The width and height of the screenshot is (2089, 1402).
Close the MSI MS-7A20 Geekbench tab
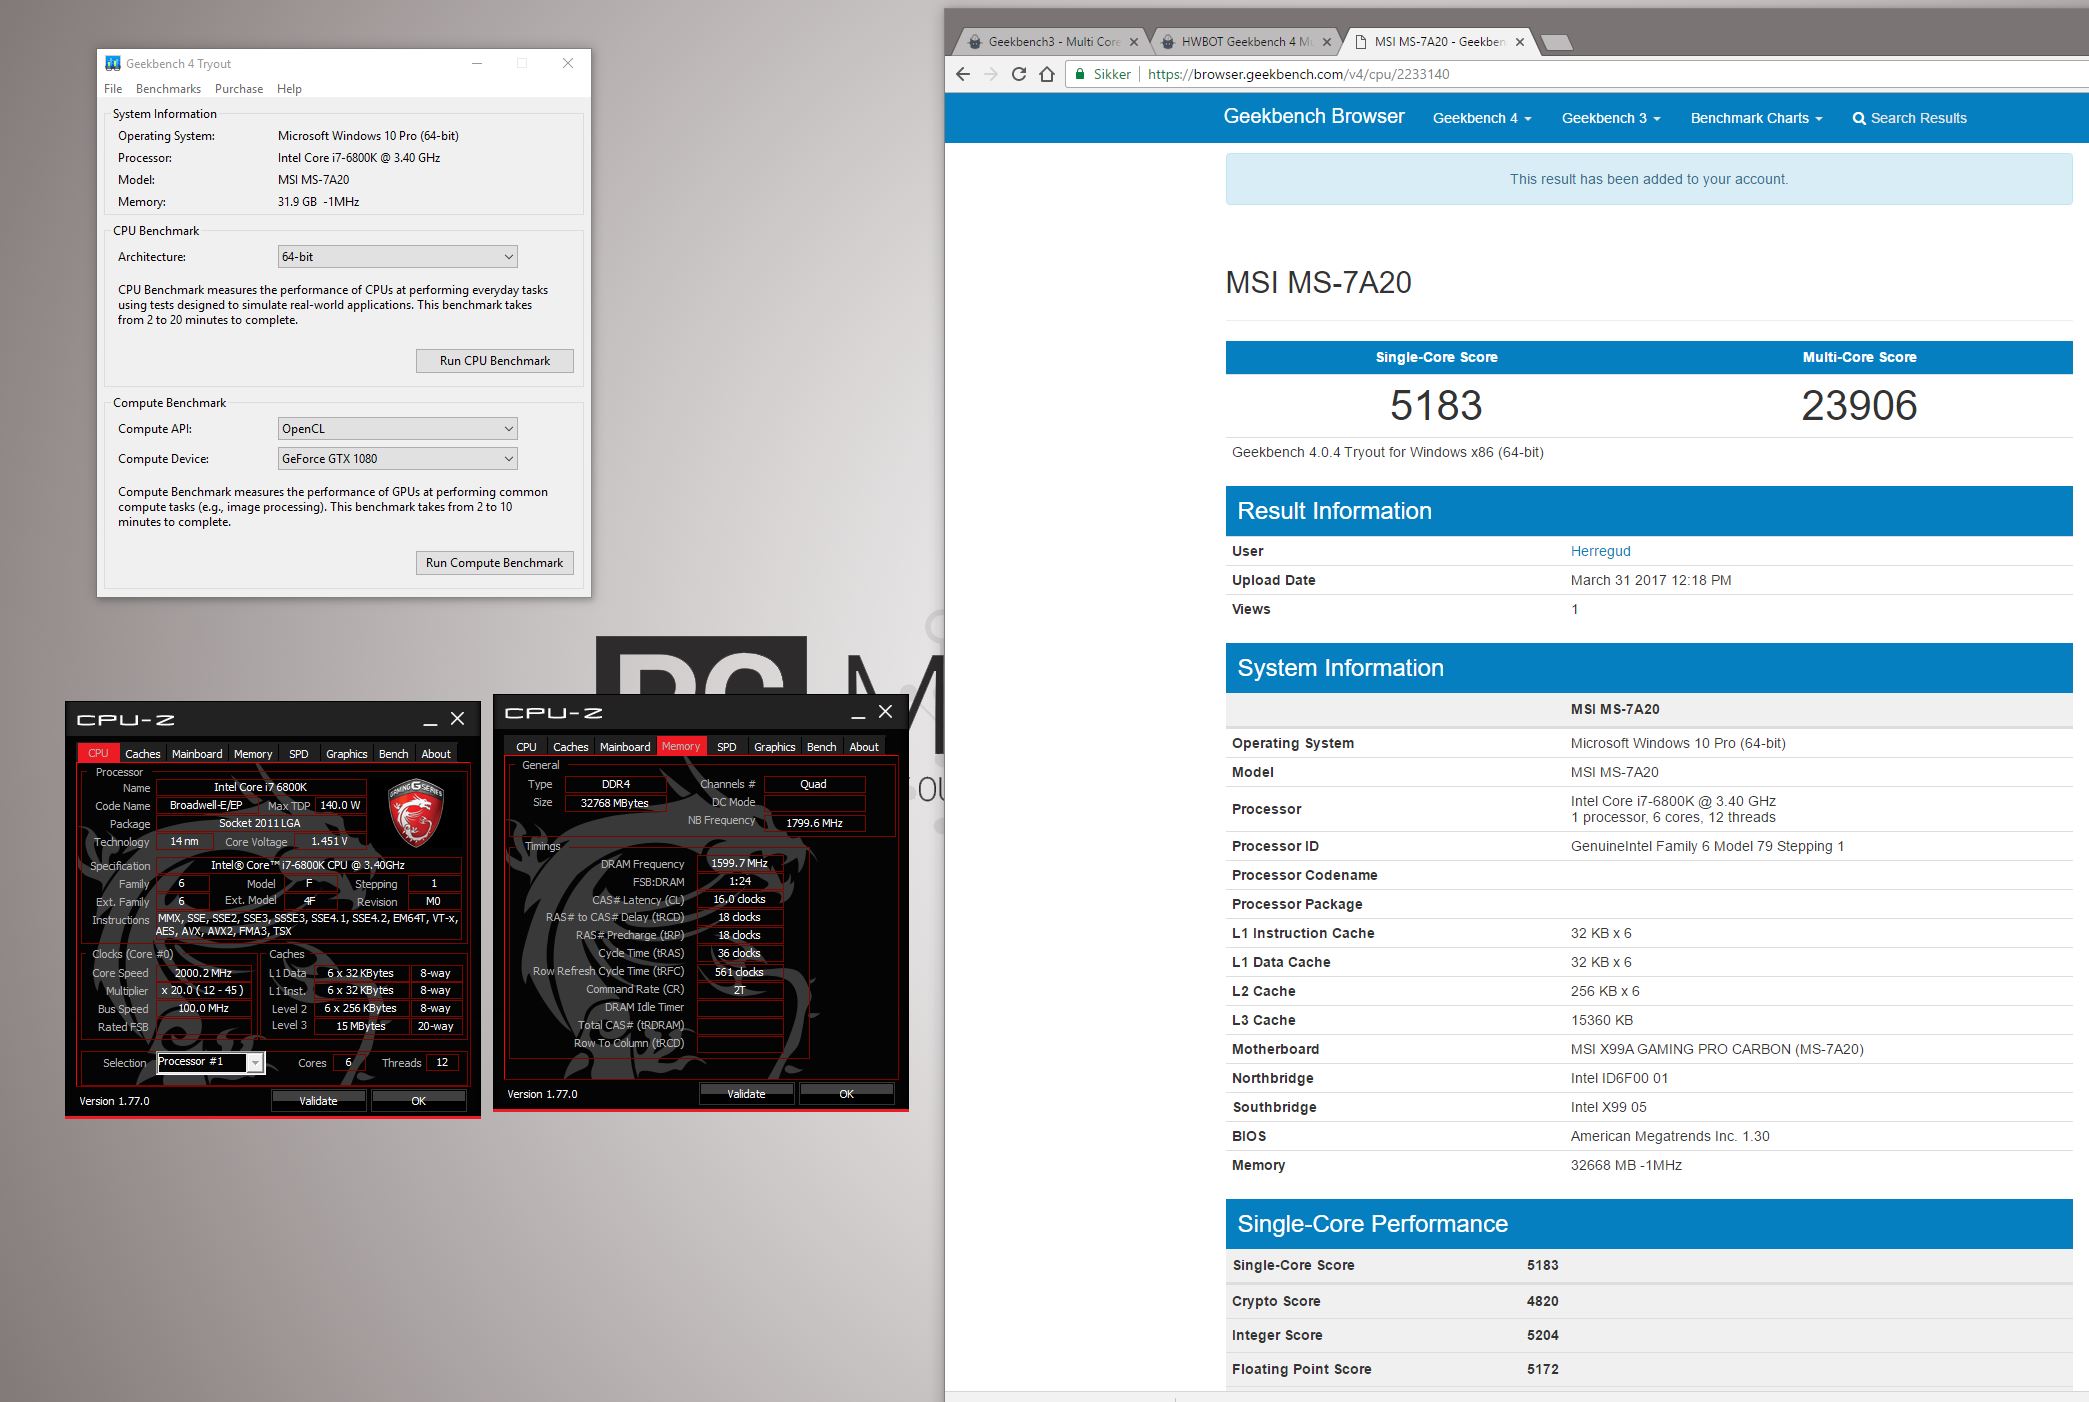coord(1520,42)
